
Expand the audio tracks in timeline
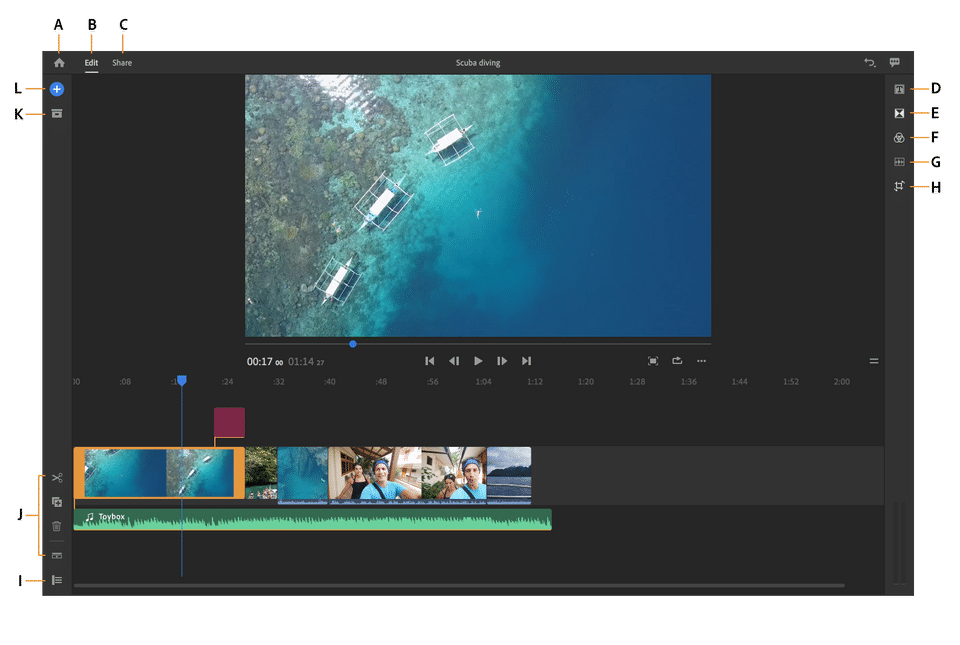click(x=57, y=554)
